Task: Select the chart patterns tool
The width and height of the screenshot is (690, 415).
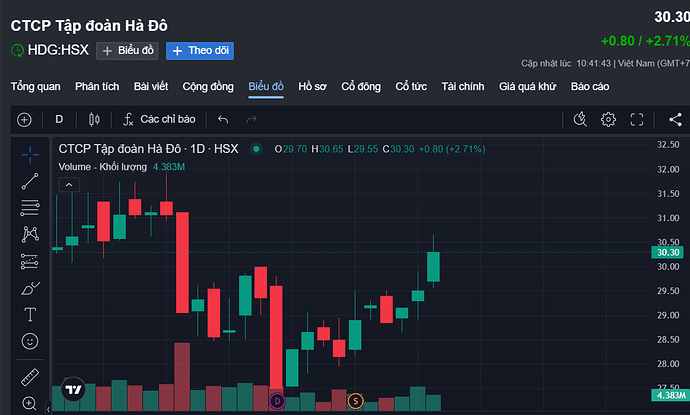Action: coord(31,235)
